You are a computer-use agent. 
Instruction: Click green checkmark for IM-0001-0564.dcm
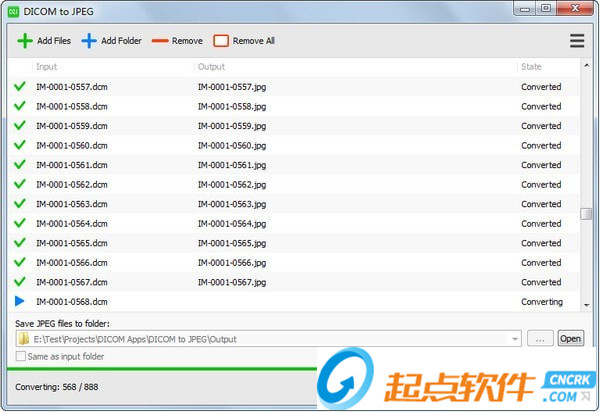20,223
